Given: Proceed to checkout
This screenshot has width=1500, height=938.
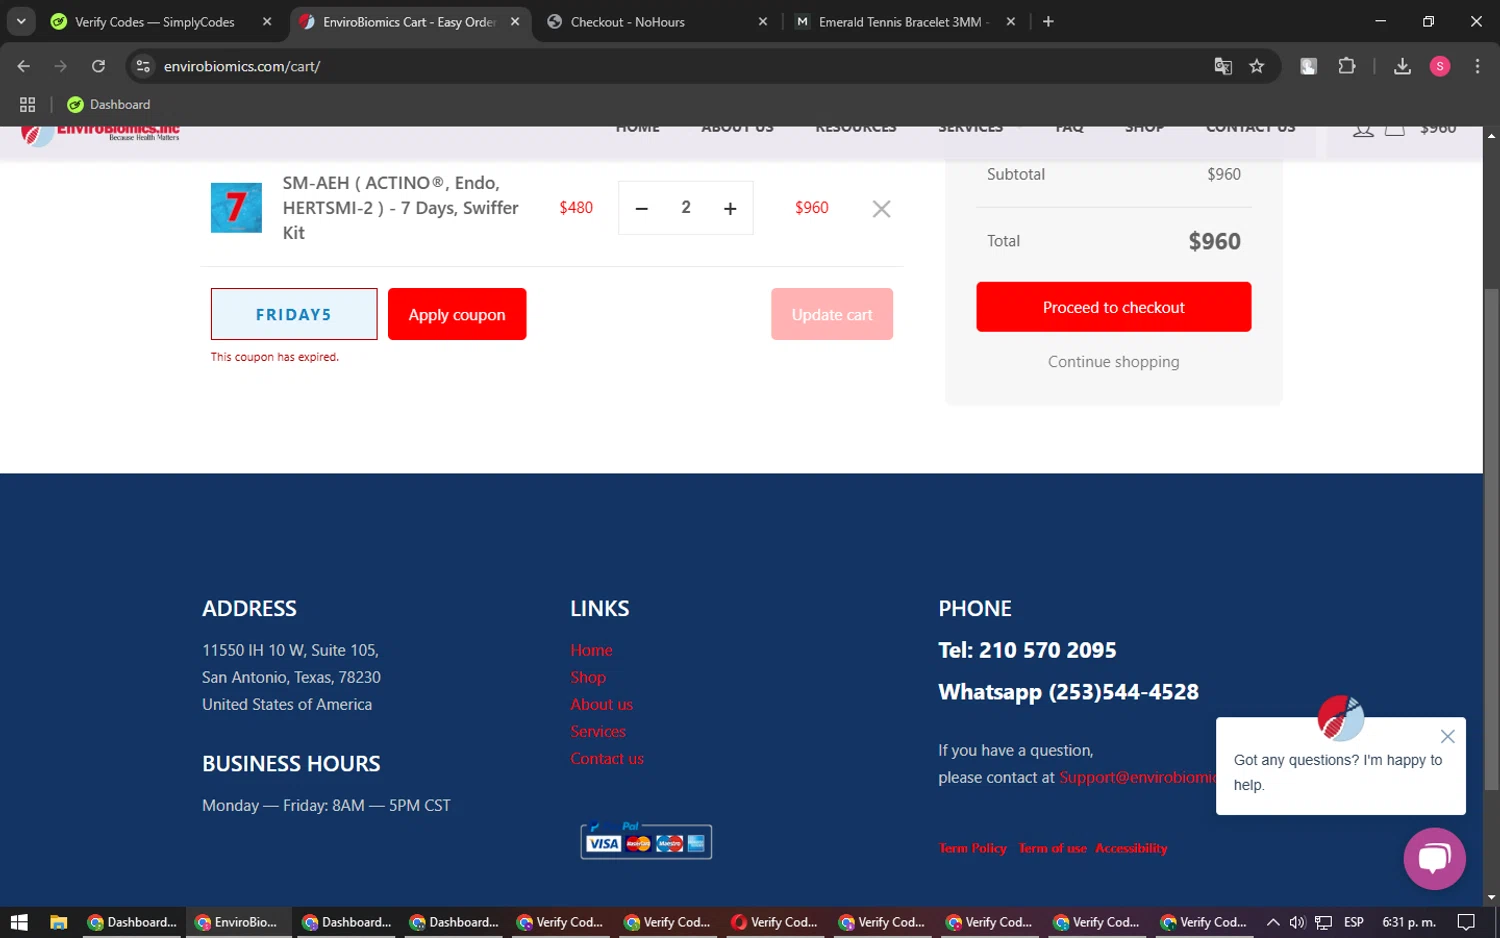Looking at the screenshot, I should coord(1113,307).
